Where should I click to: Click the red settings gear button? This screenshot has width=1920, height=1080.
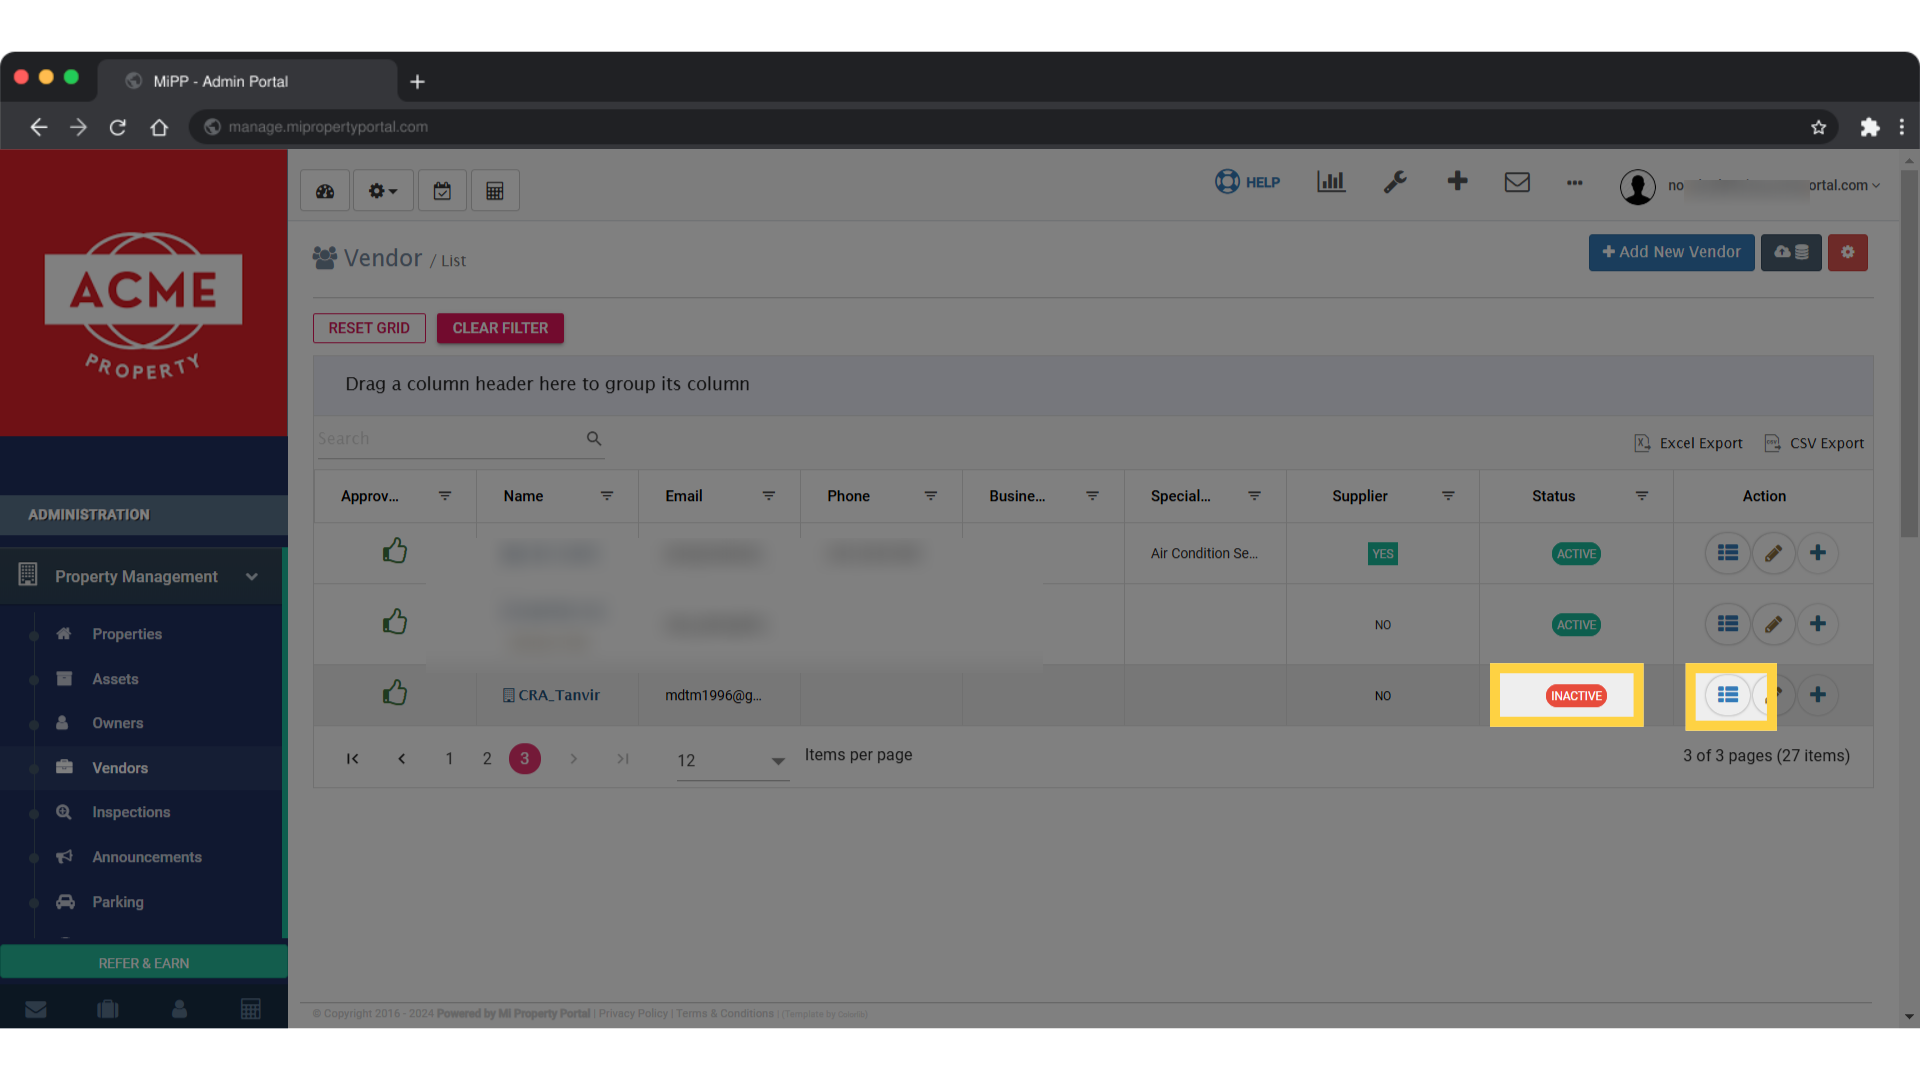[1847, 253]
